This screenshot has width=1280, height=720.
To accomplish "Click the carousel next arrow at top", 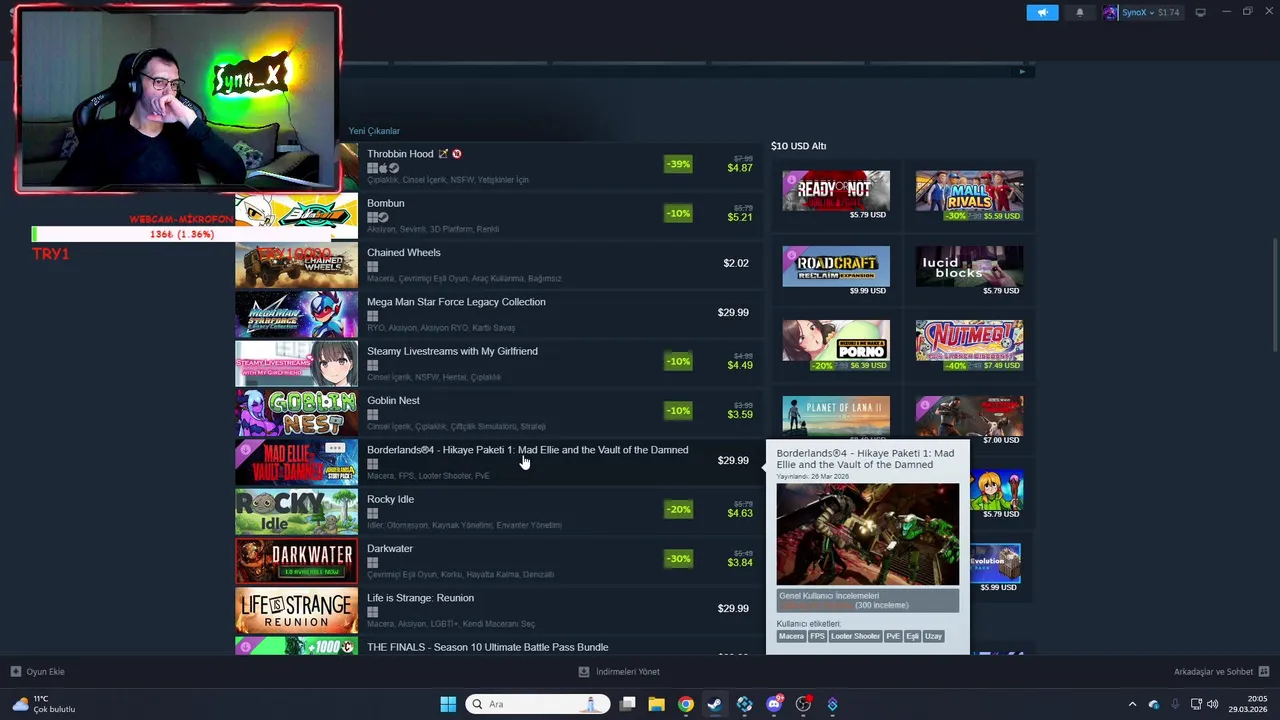I will pyautogui.click(x=1022, y=71).
